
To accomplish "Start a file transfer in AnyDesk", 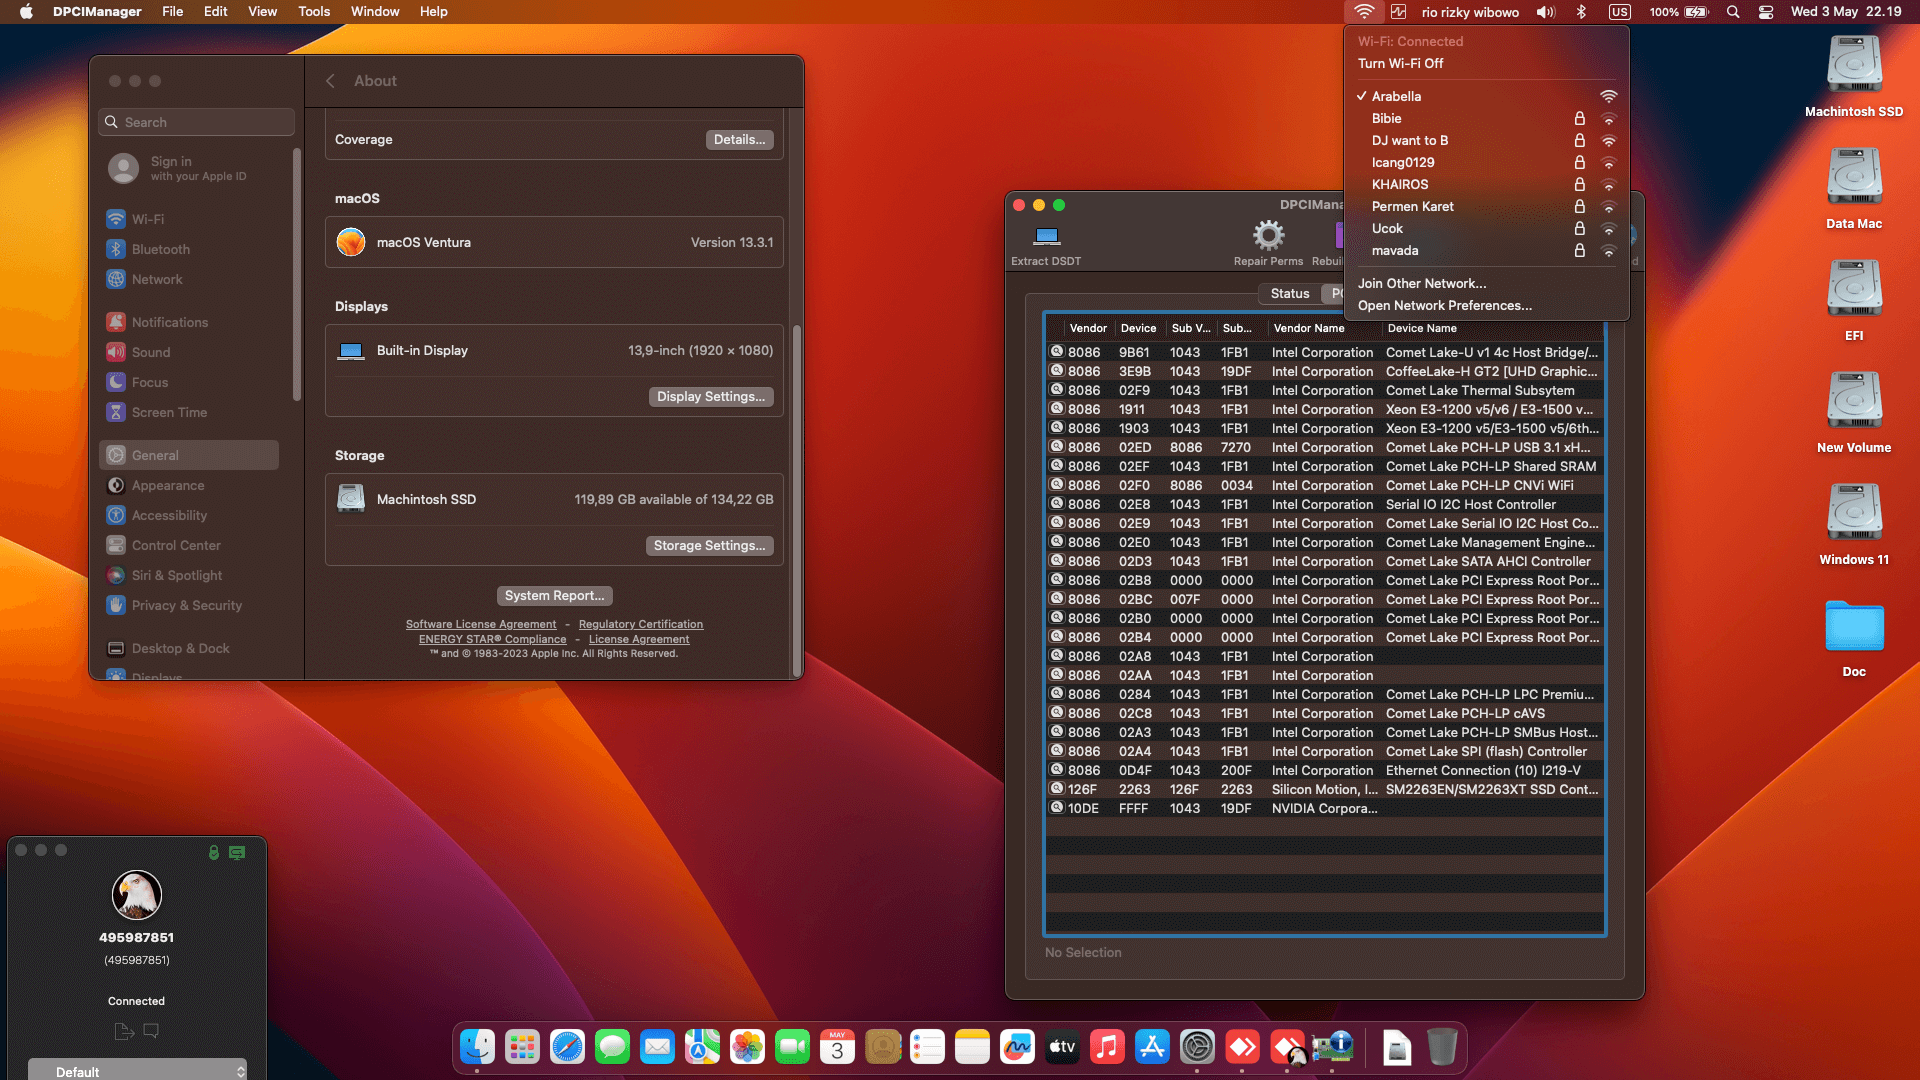I will coord(123,1031).
